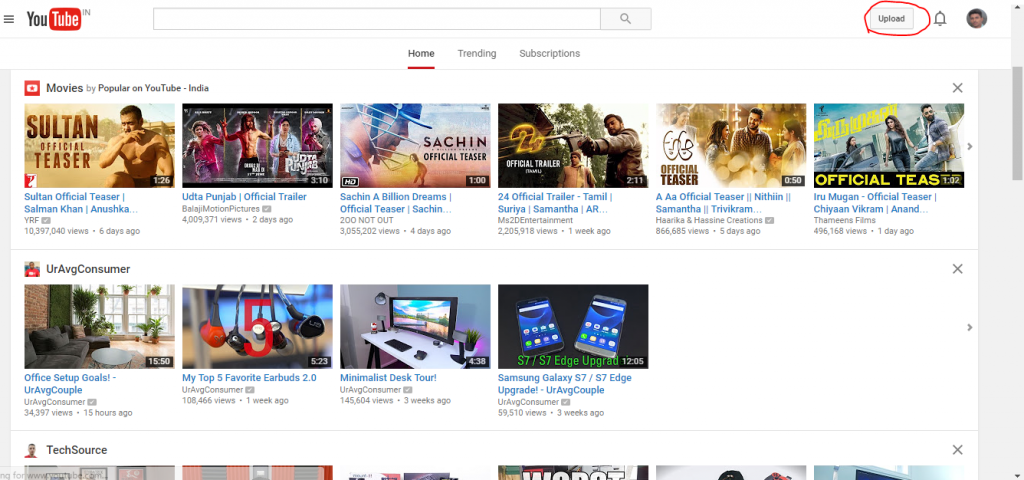
Task: Click the '4,009,371 views' text
Action: tap(212, 219)
